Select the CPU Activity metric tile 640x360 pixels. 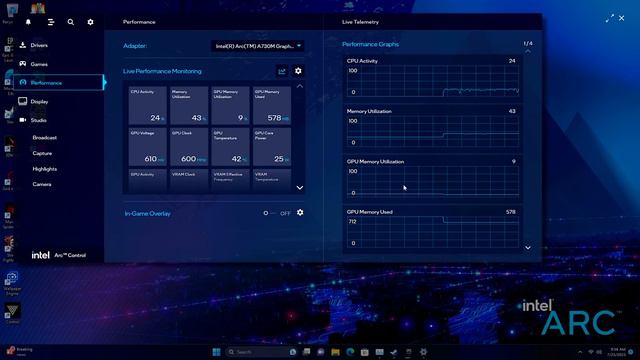point(147,105)
